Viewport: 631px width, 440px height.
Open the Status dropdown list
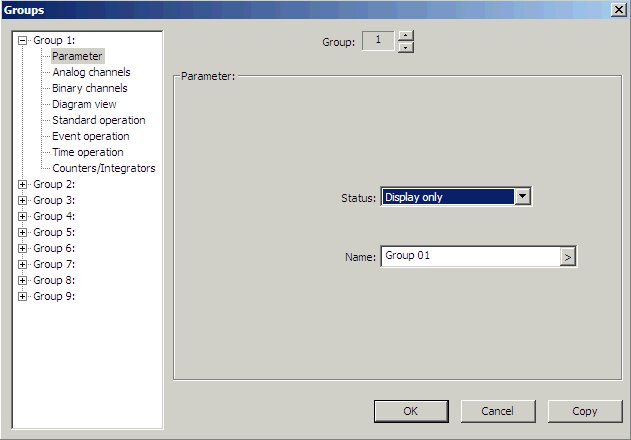click(521, 197)
